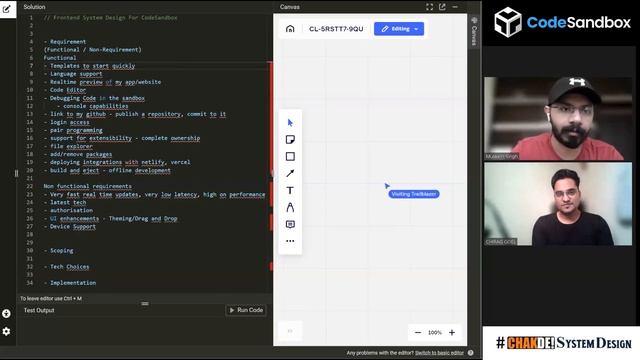Open more tools ellipsis in canvas toolbar
640x360 pixels.
[x=290, y=241]
